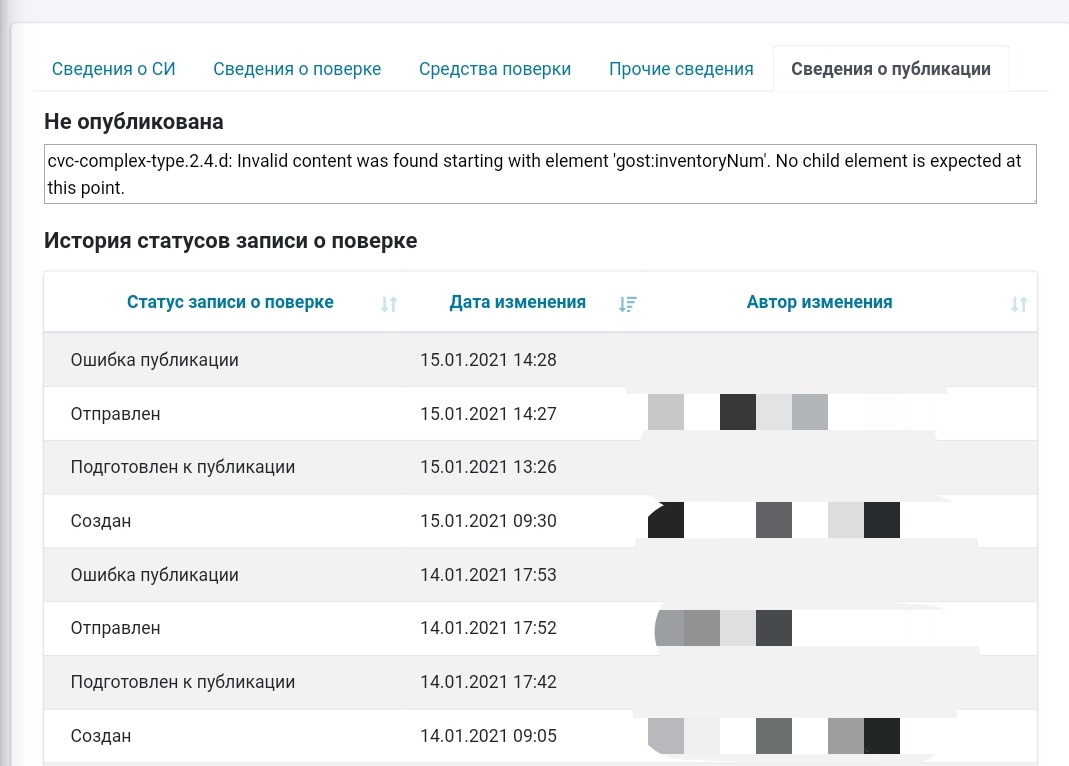This screenshot has width=1069, height=766.
Task: Click the Ошибка публикации row dated 14.01.2021 17:53
Action: click(155, 575)
